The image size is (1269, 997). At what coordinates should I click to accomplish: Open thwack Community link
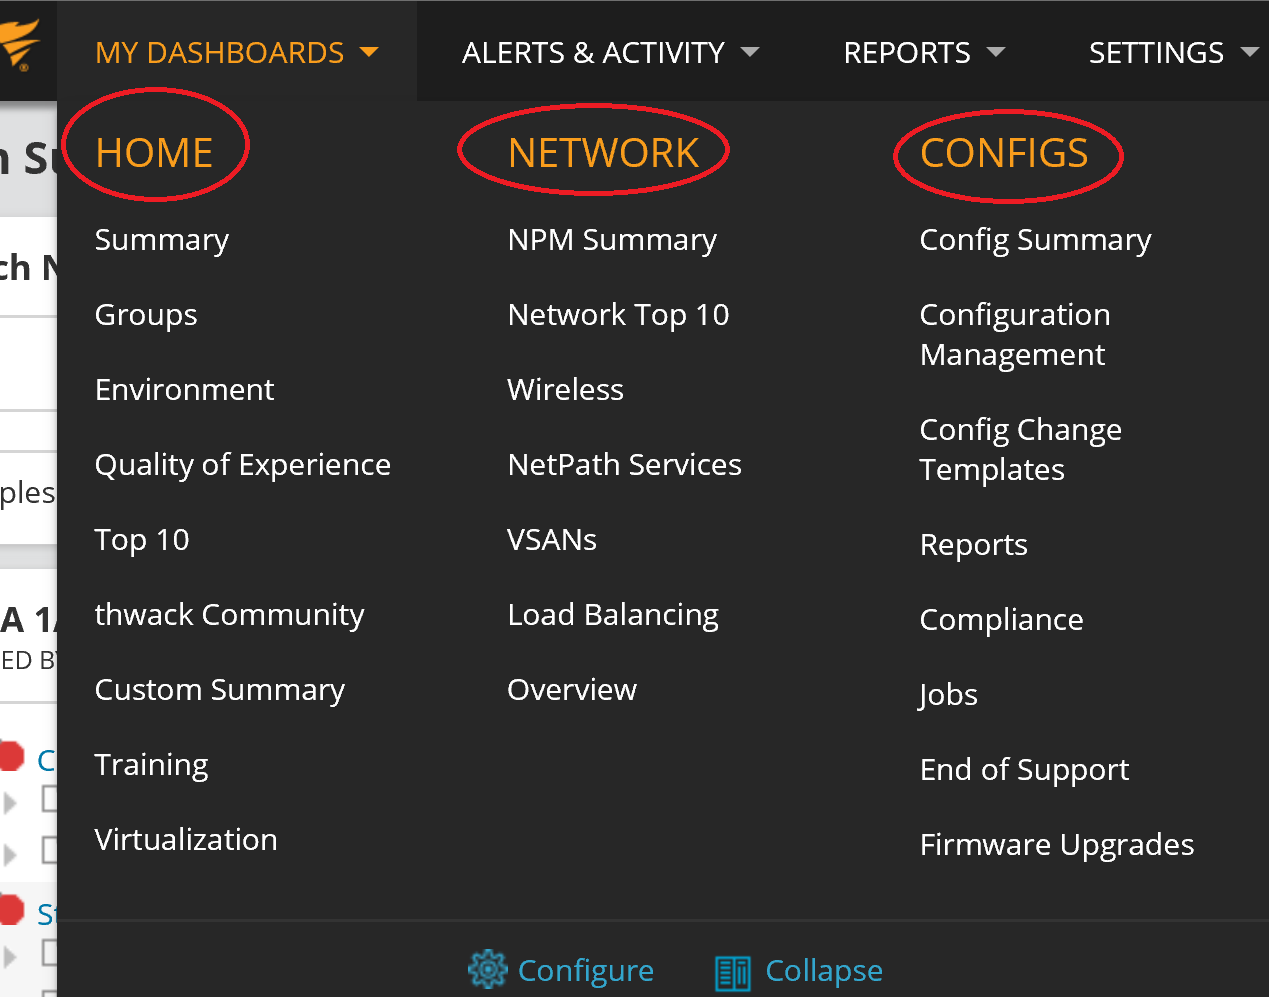tap(230, 615)
